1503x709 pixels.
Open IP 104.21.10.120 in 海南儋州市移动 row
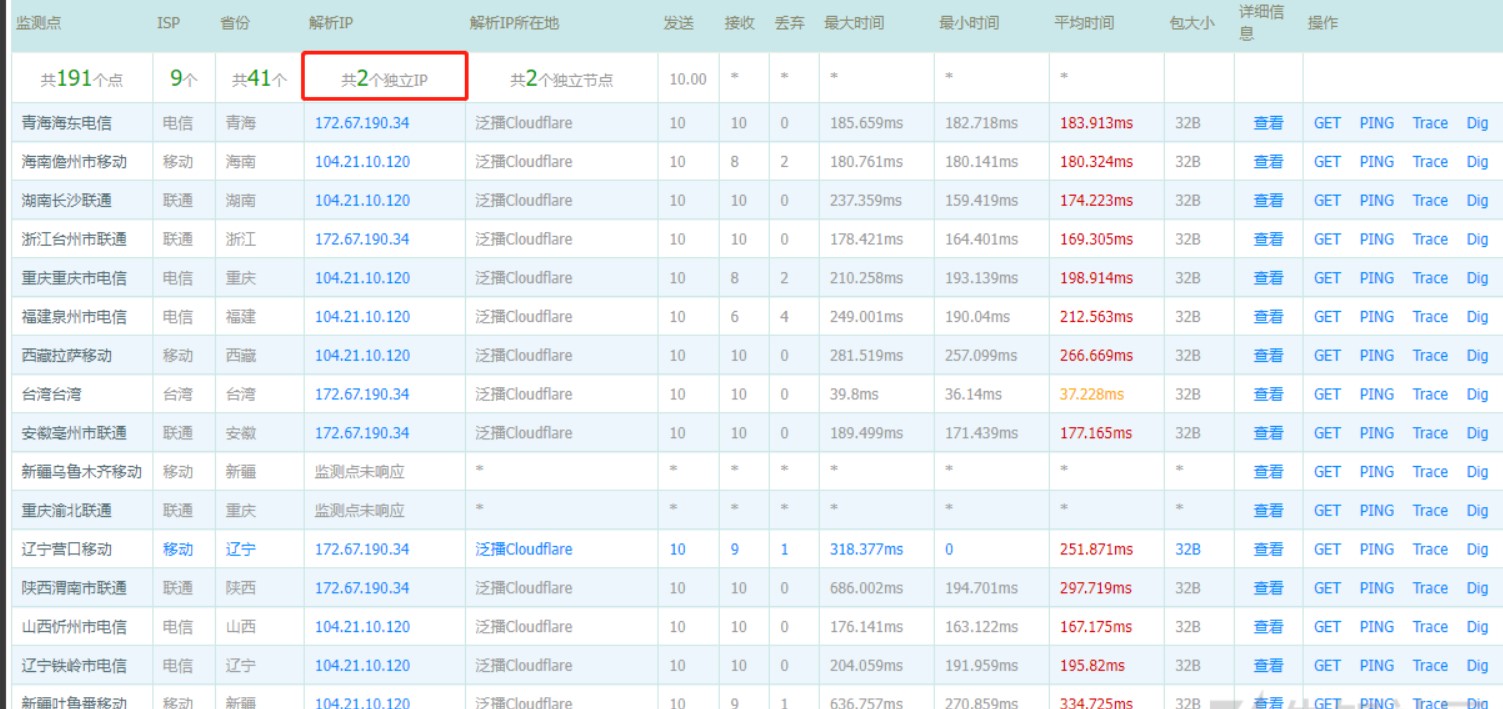(x=362, y=162)
